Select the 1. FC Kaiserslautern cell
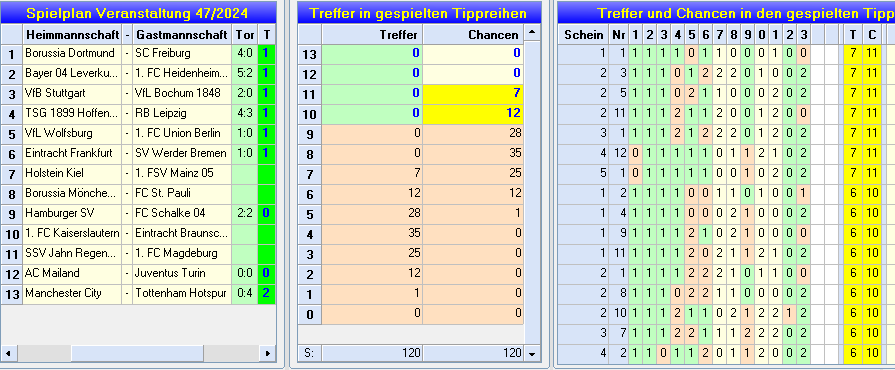895x370 pixels. 72,234
